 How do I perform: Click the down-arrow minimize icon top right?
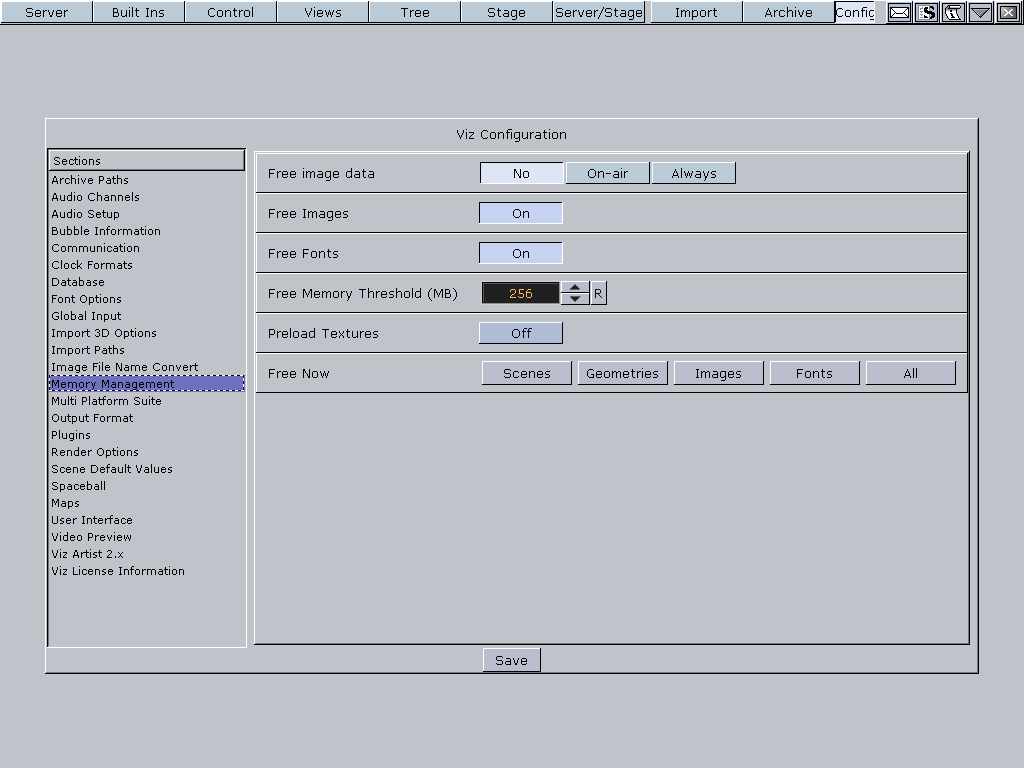(x=978, y=12)
